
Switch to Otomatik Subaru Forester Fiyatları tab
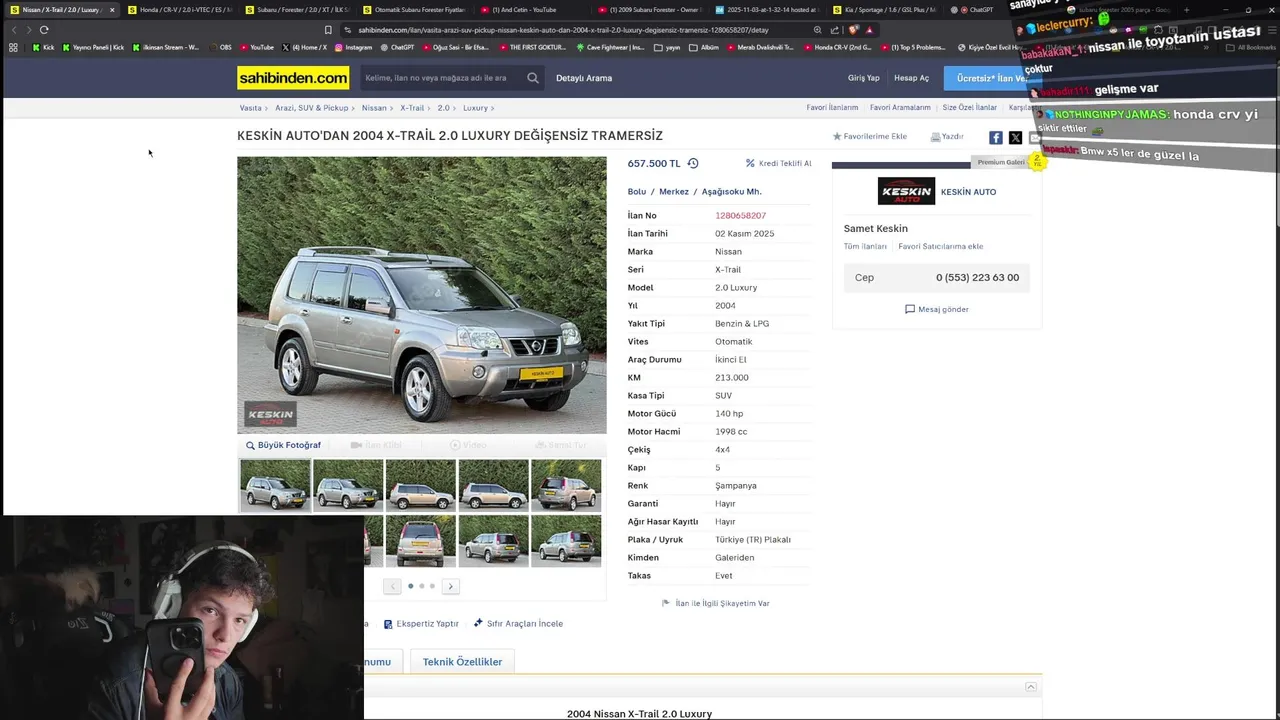tap(414, 10)
